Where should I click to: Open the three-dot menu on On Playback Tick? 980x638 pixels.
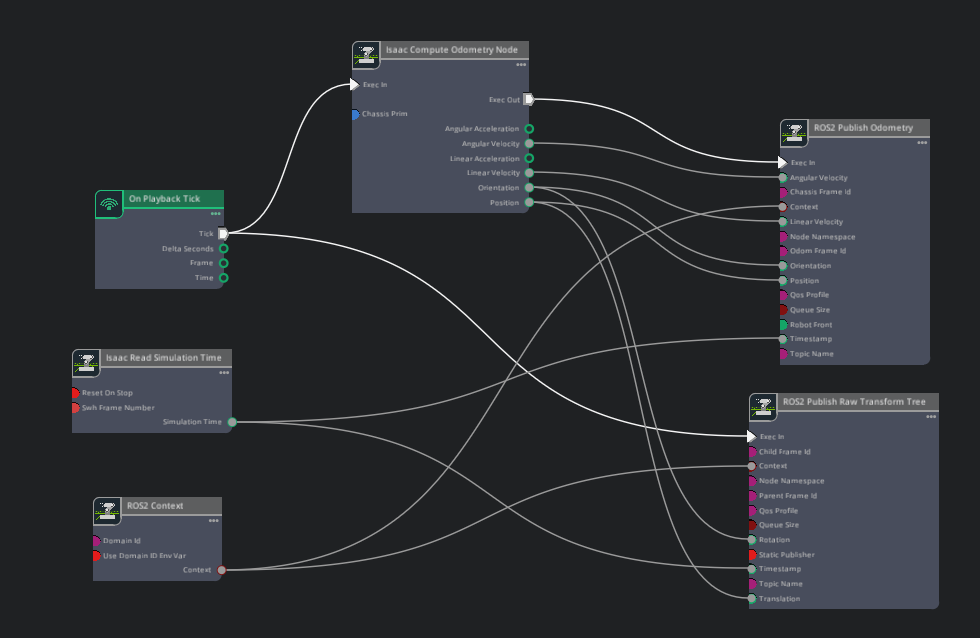tap(216, 214)
